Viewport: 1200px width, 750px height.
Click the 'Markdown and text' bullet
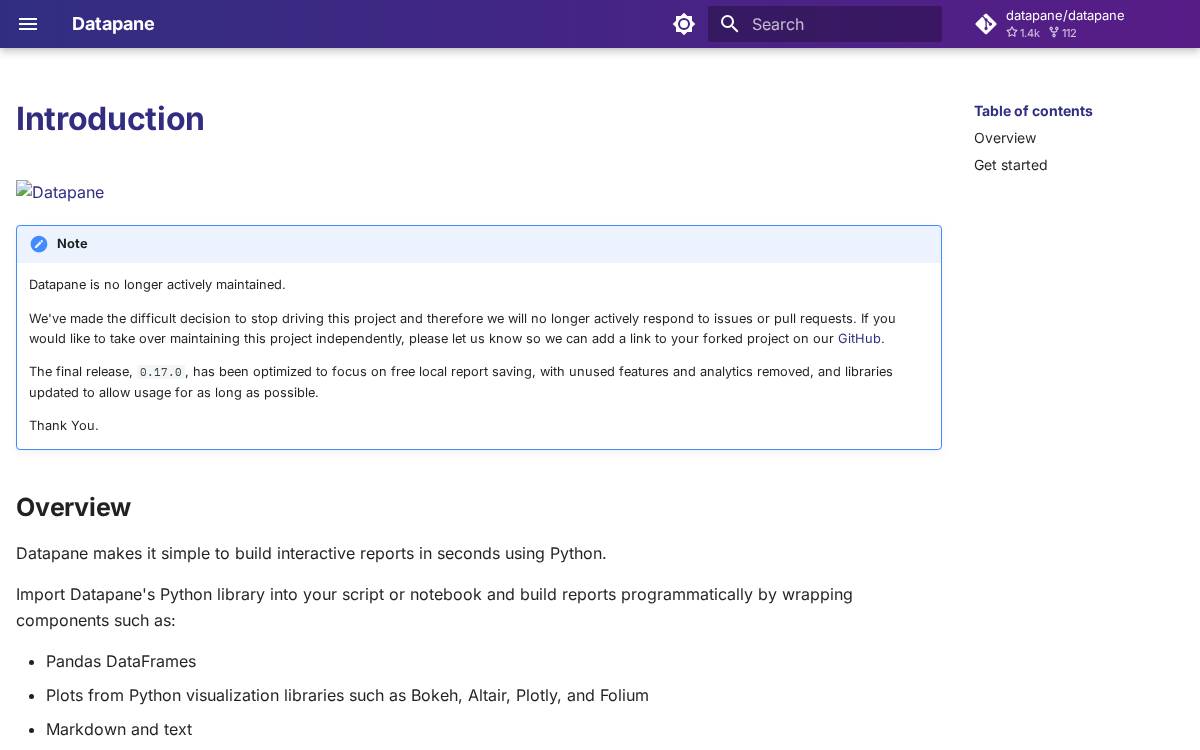tap(119, 729)
